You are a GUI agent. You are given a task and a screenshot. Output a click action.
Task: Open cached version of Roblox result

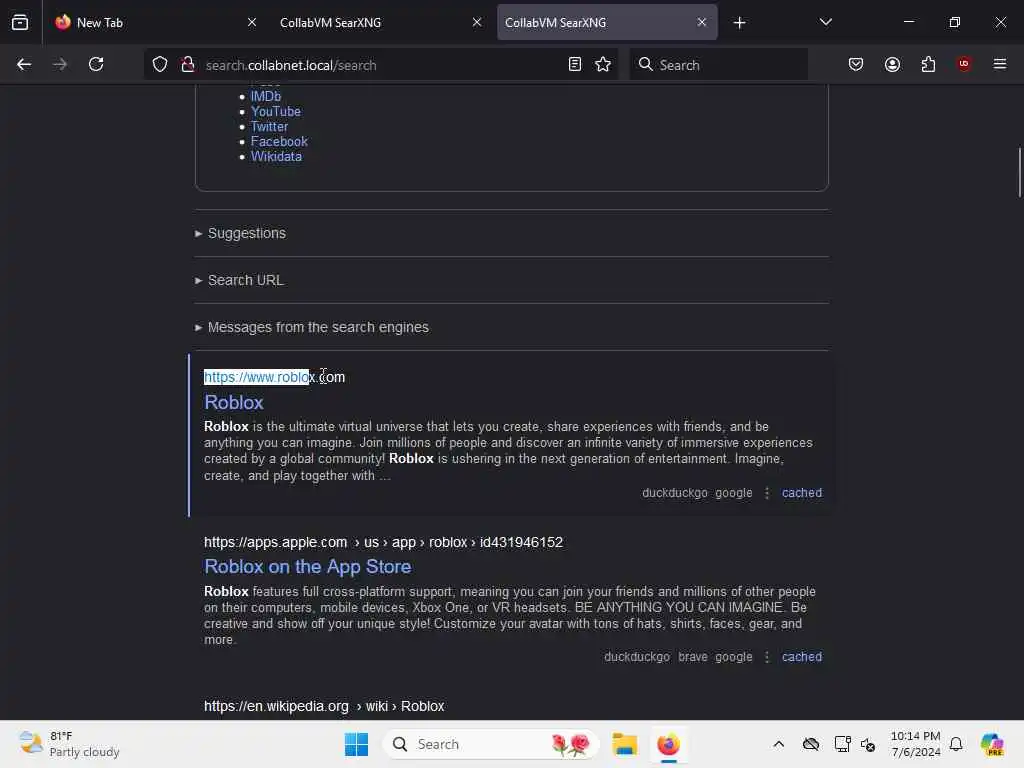coord(802,493)
